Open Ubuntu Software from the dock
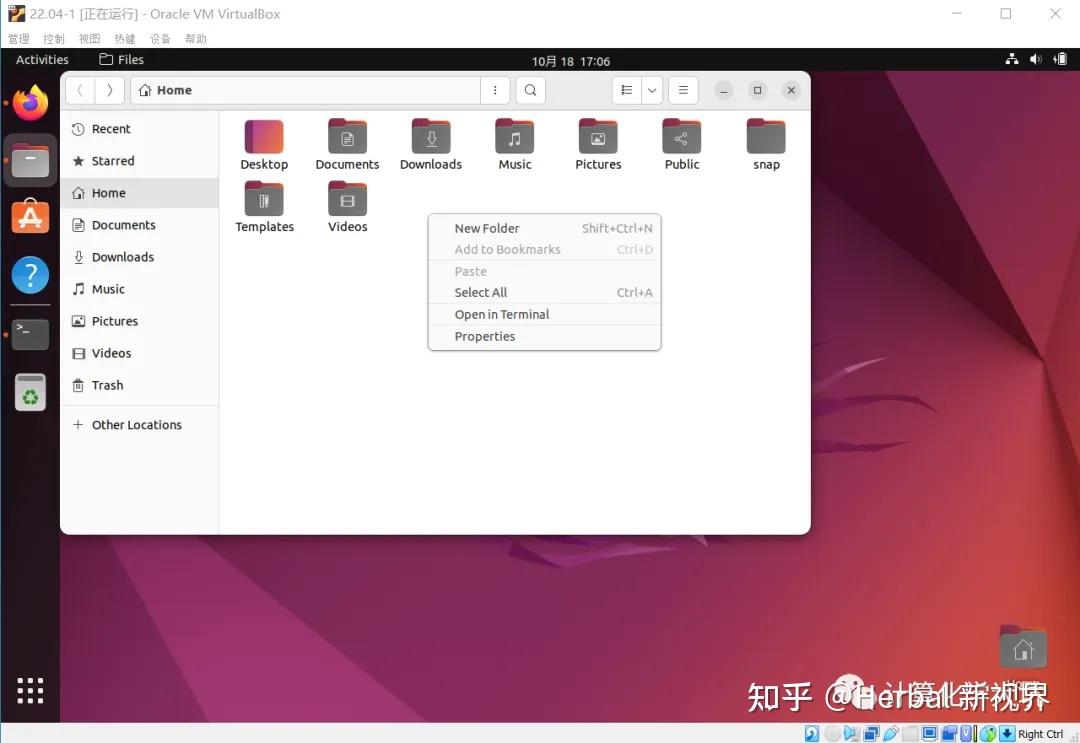1080x743 pixels. [x=30, y=215]
